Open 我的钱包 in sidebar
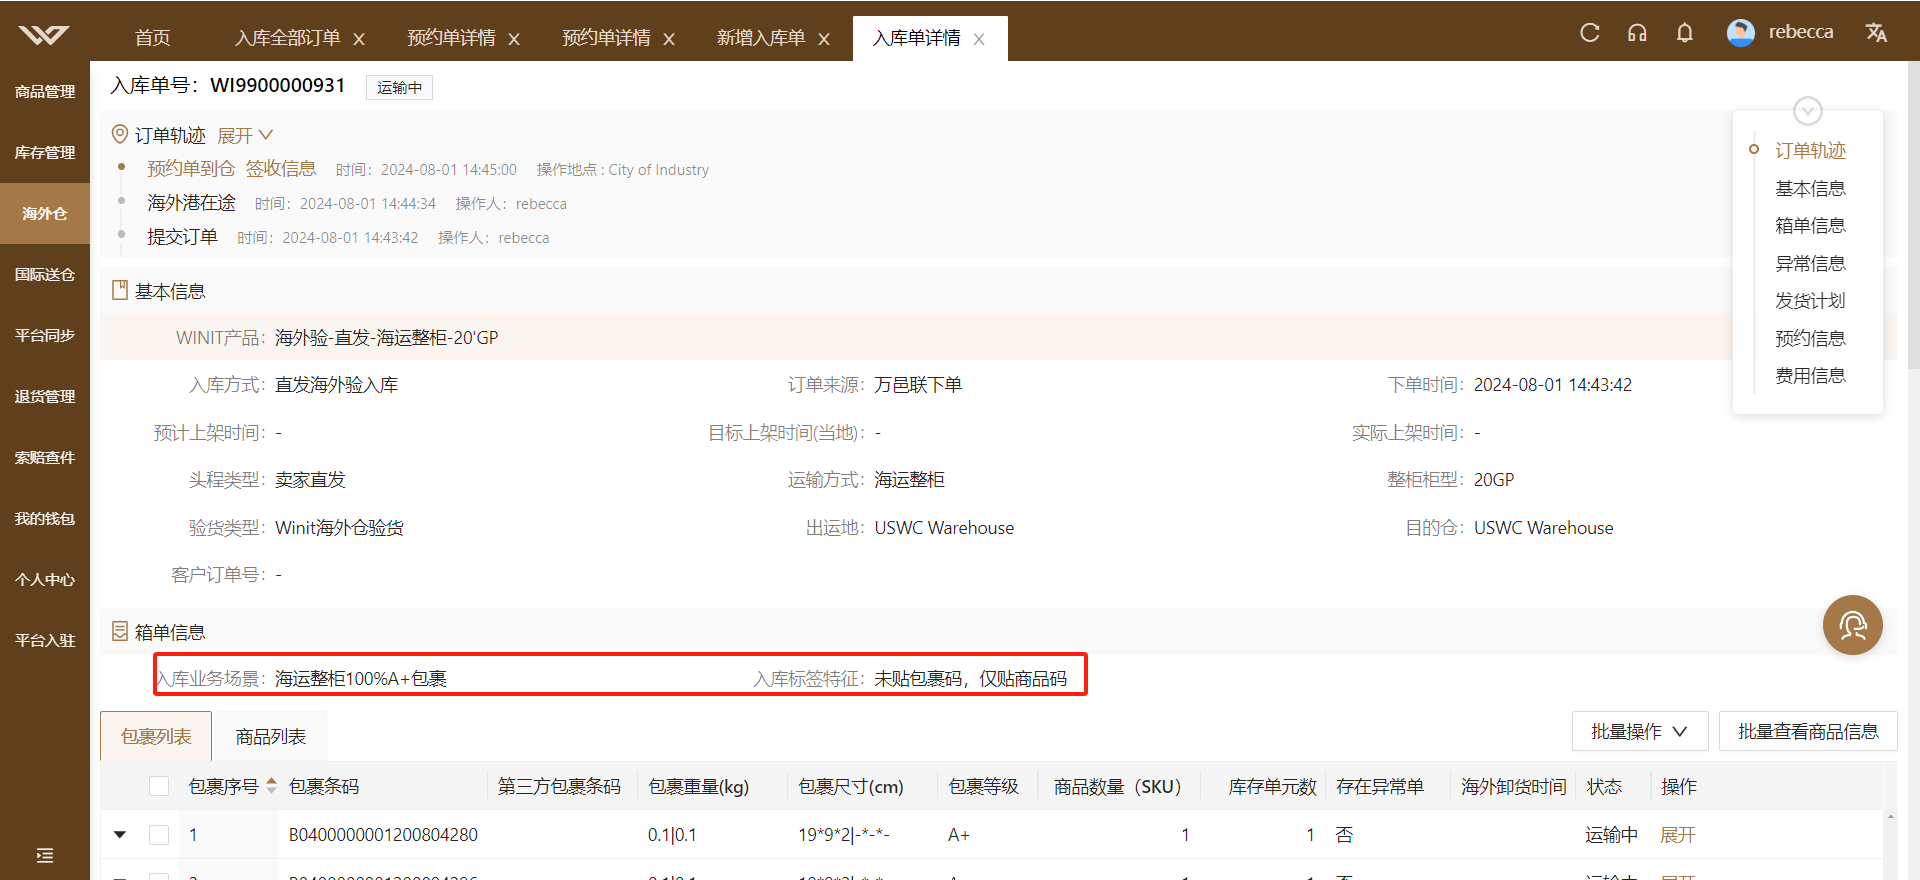Image resolution: width=1920 pixels, height=880 pixels. coord(45,518)
